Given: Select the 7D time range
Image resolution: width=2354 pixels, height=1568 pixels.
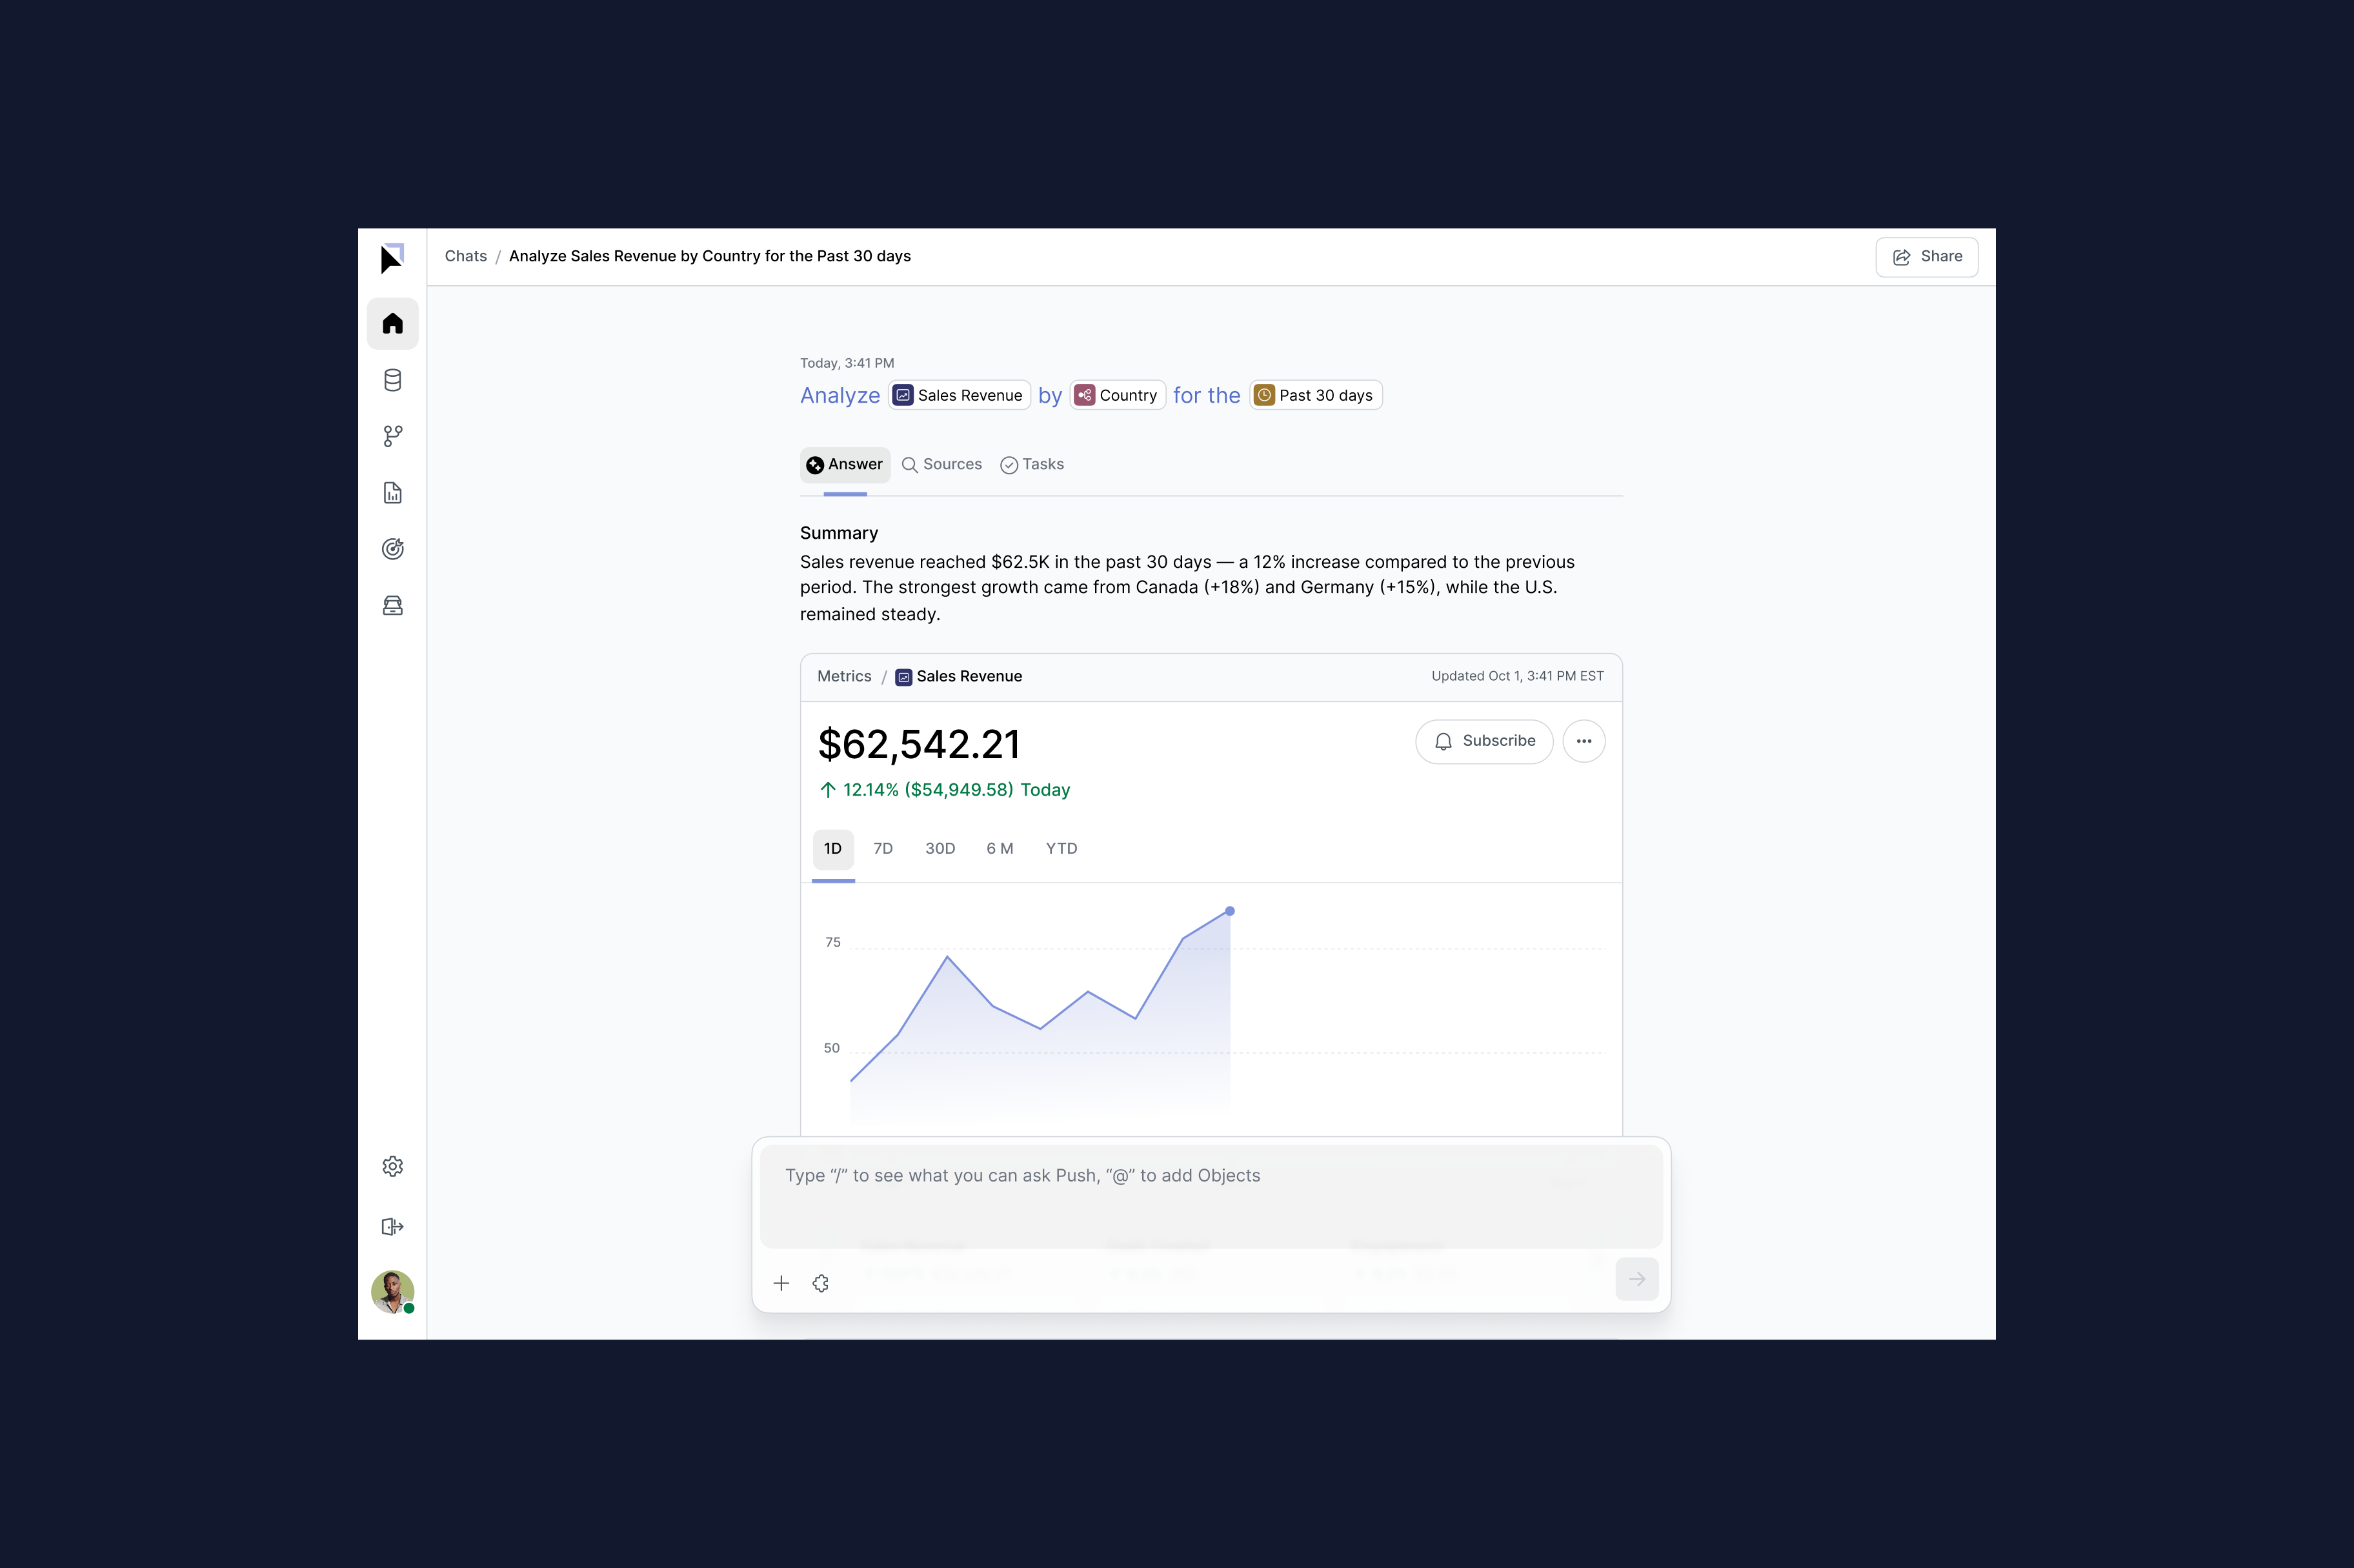Looking at the screenshot, I should coord(882,849).
